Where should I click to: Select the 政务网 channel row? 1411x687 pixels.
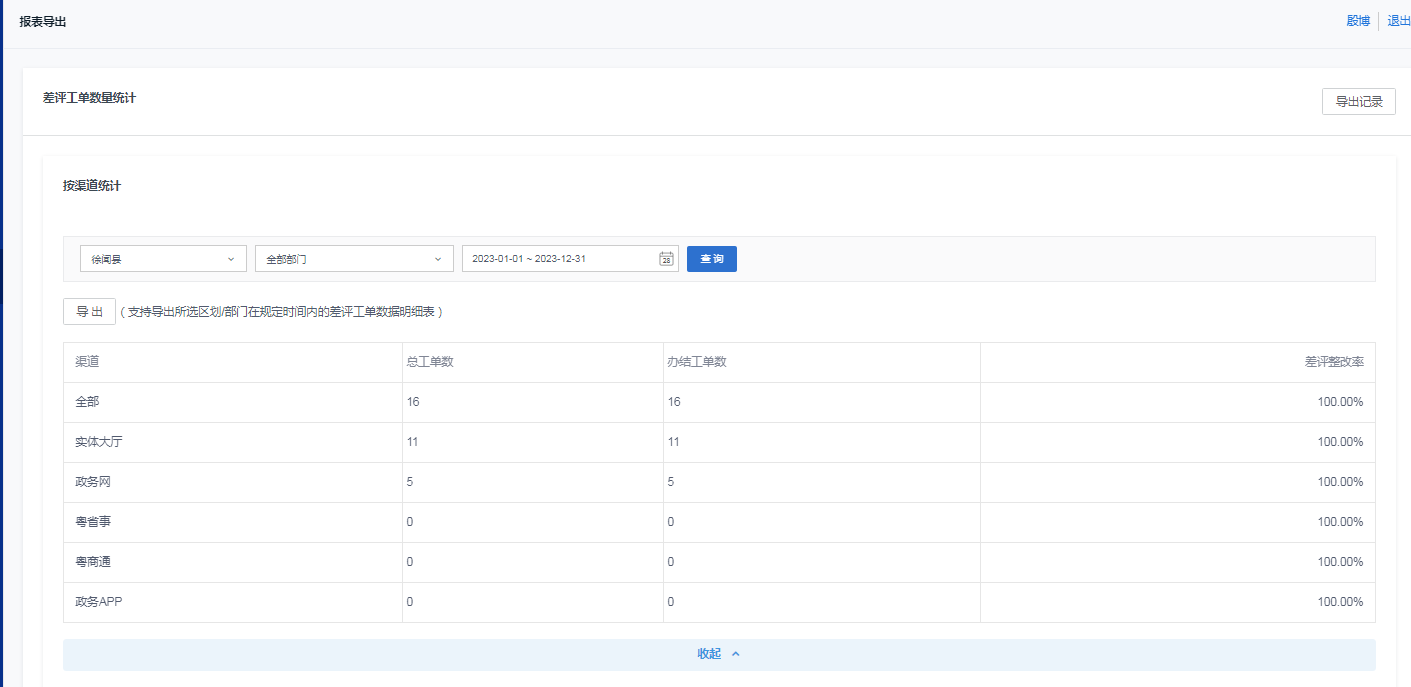[93, 482]
